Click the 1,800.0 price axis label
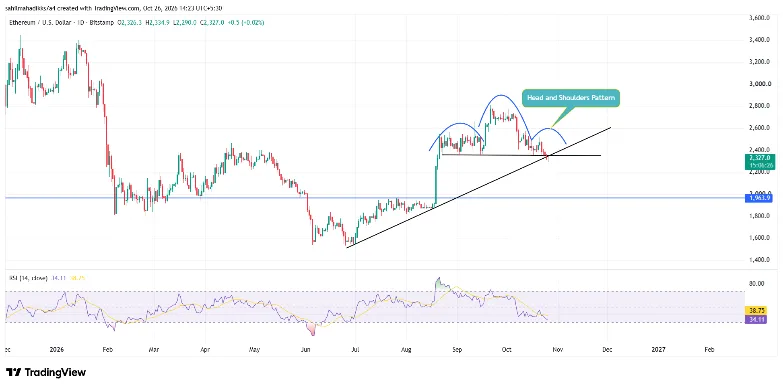The width and height of the screenshot is (783, 388). (x=761, y=216)
